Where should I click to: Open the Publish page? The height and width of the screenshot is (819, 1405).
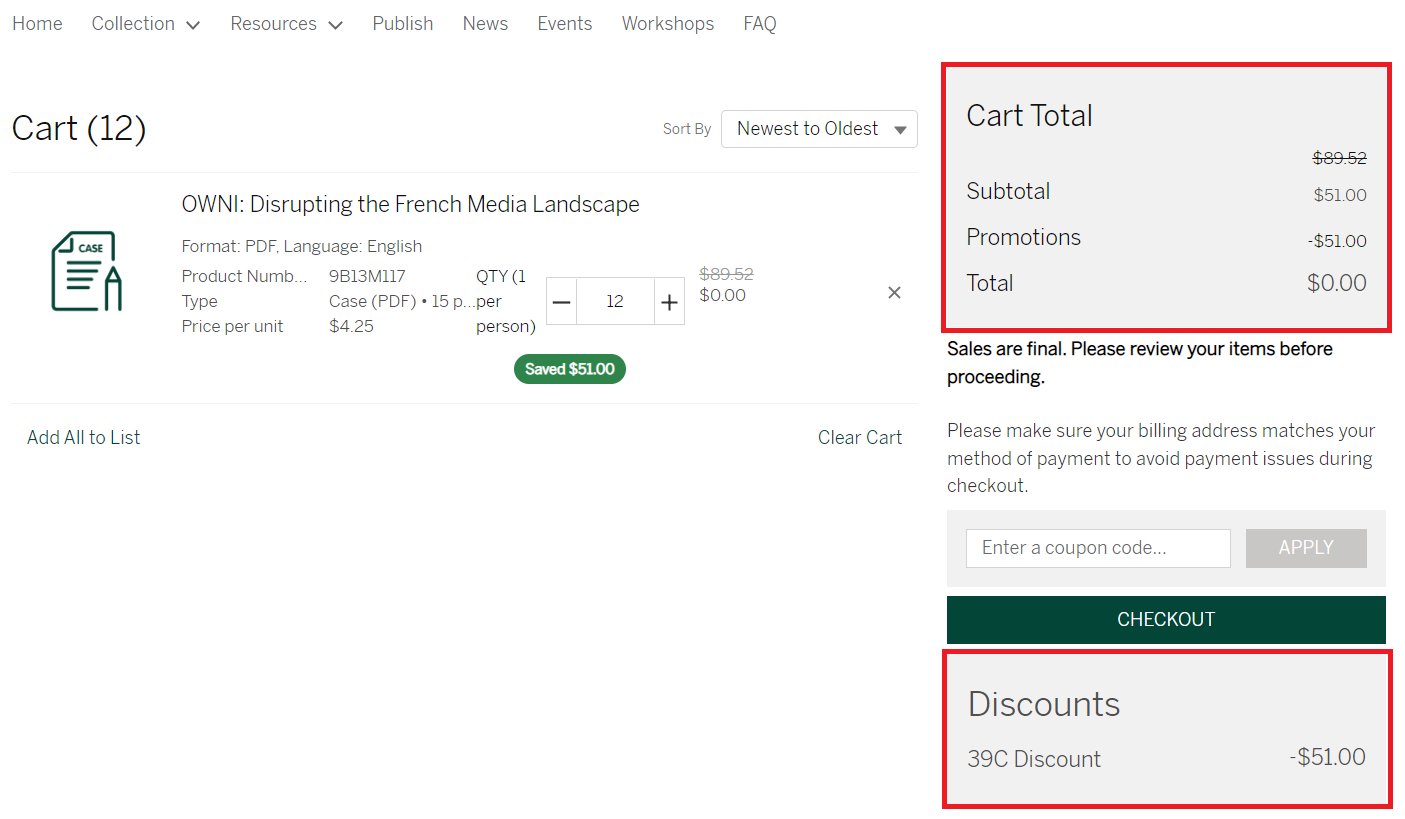(402, 24)
